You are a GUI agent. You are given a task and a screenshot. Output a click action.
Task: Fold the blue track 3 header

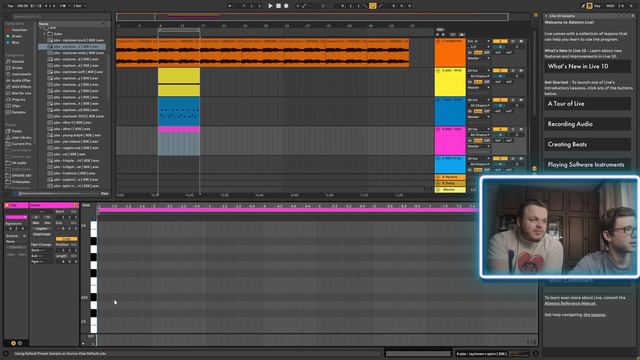[x=438, y=100]
